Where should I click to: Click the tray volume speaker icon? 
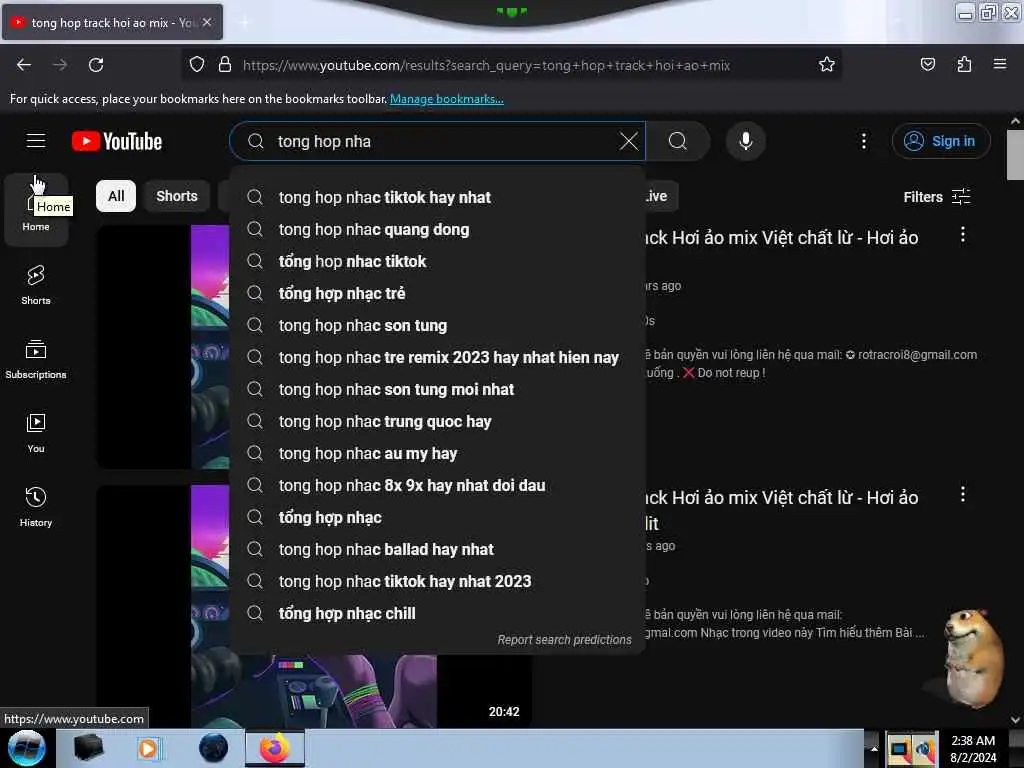coord(925,749)
